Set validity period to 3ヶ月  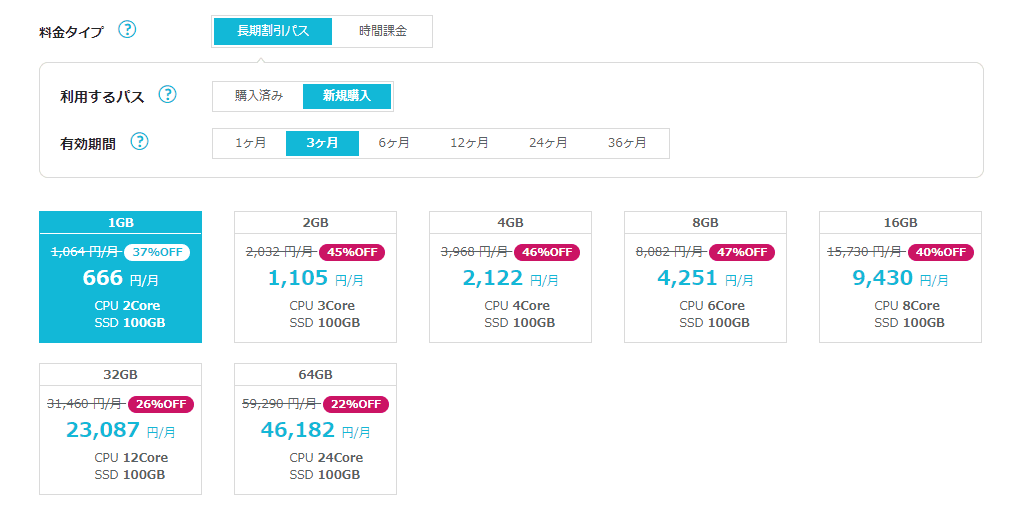[322, 143]
